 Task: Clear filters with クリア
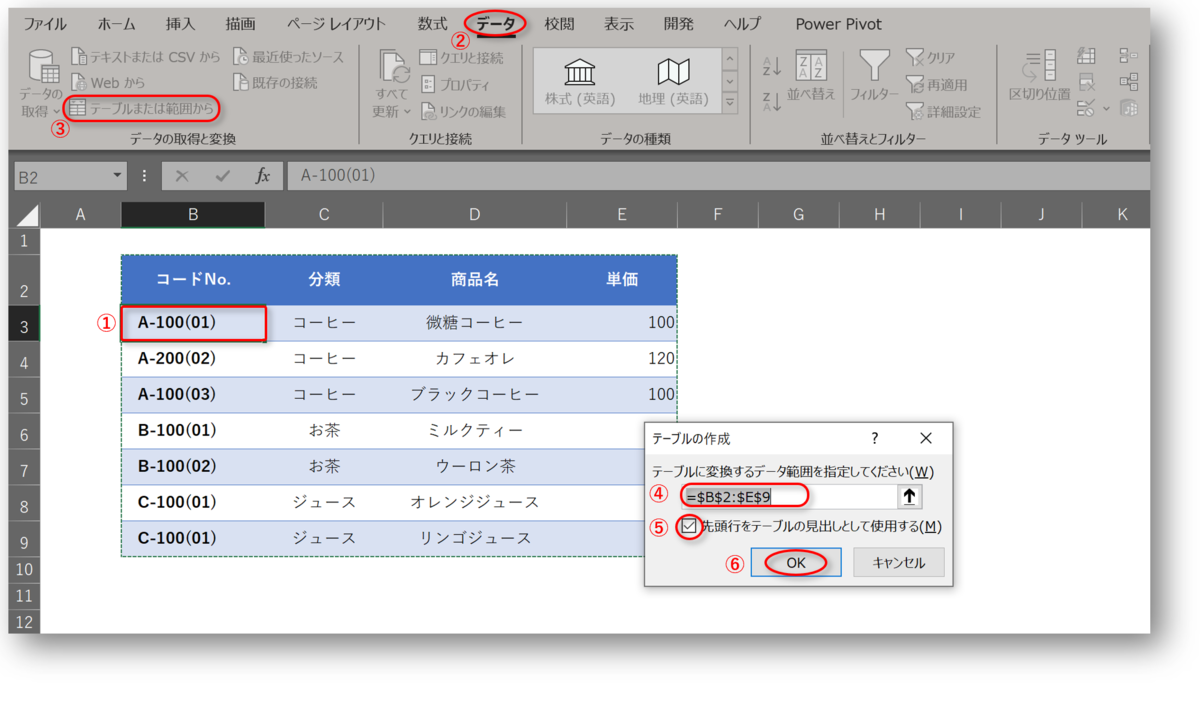(931, 57)
